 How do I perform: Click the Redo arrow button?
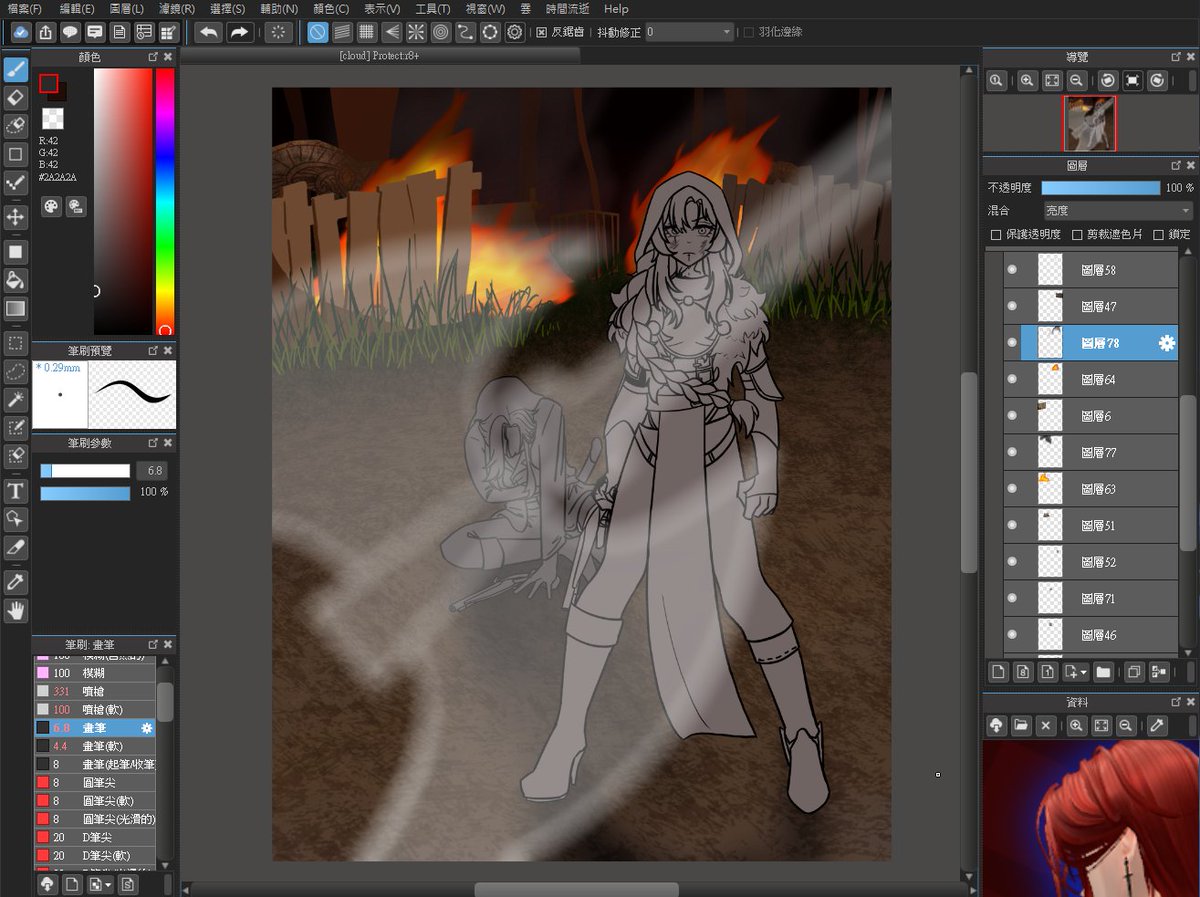coord(239,32)
